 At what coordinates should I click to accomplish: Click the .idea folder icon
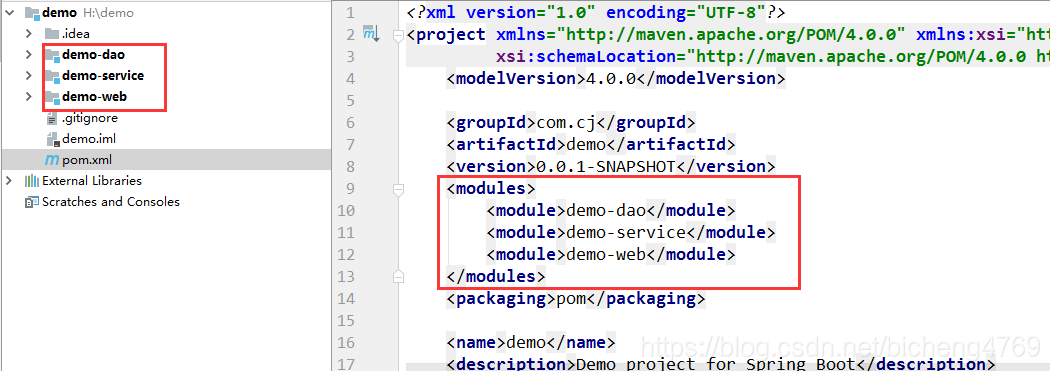point(52,33)
